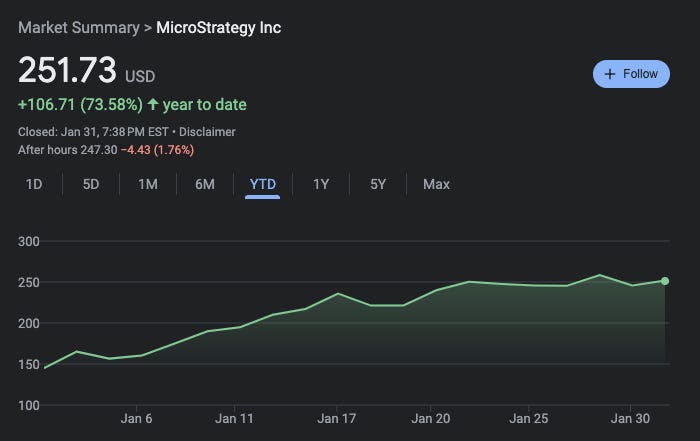This screenshot has height=441, width=700.
Task: Click the year to date label
Action: (204, 104)
